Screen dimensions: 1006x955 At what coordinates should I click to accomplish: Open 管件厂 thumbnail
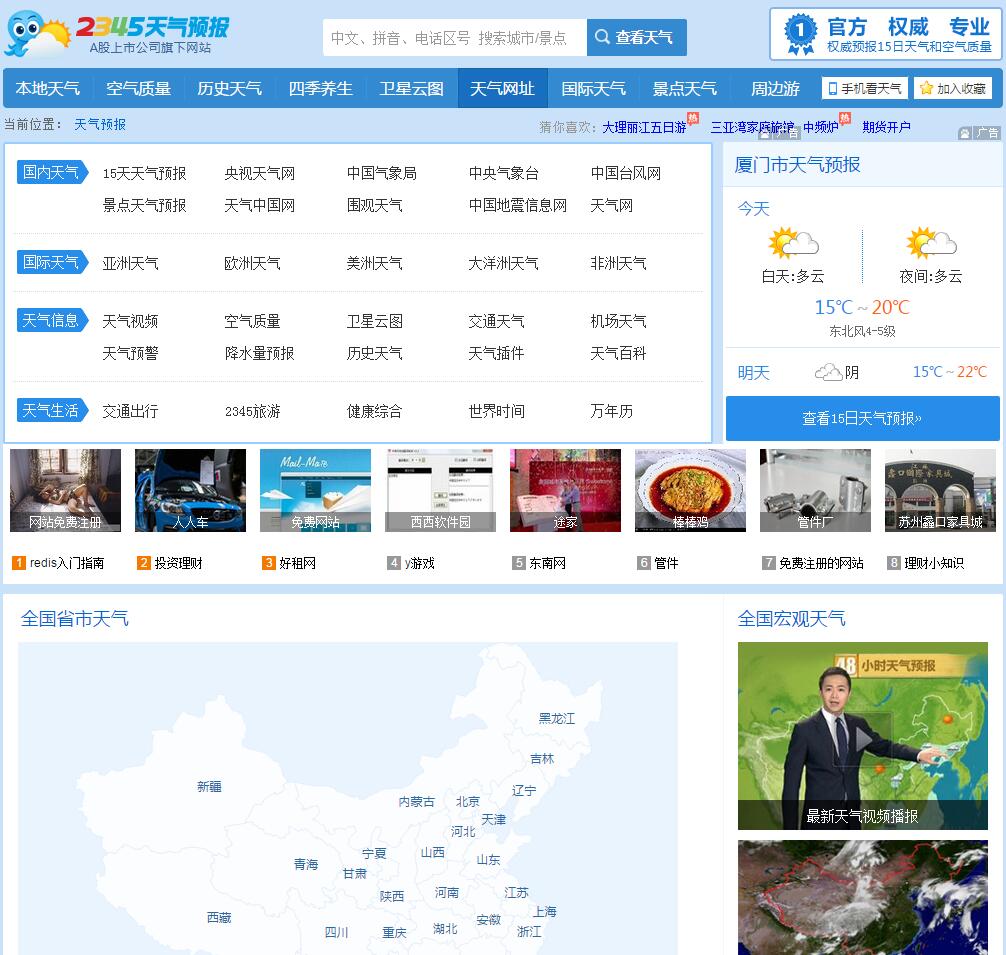click(x=815, y=490)
